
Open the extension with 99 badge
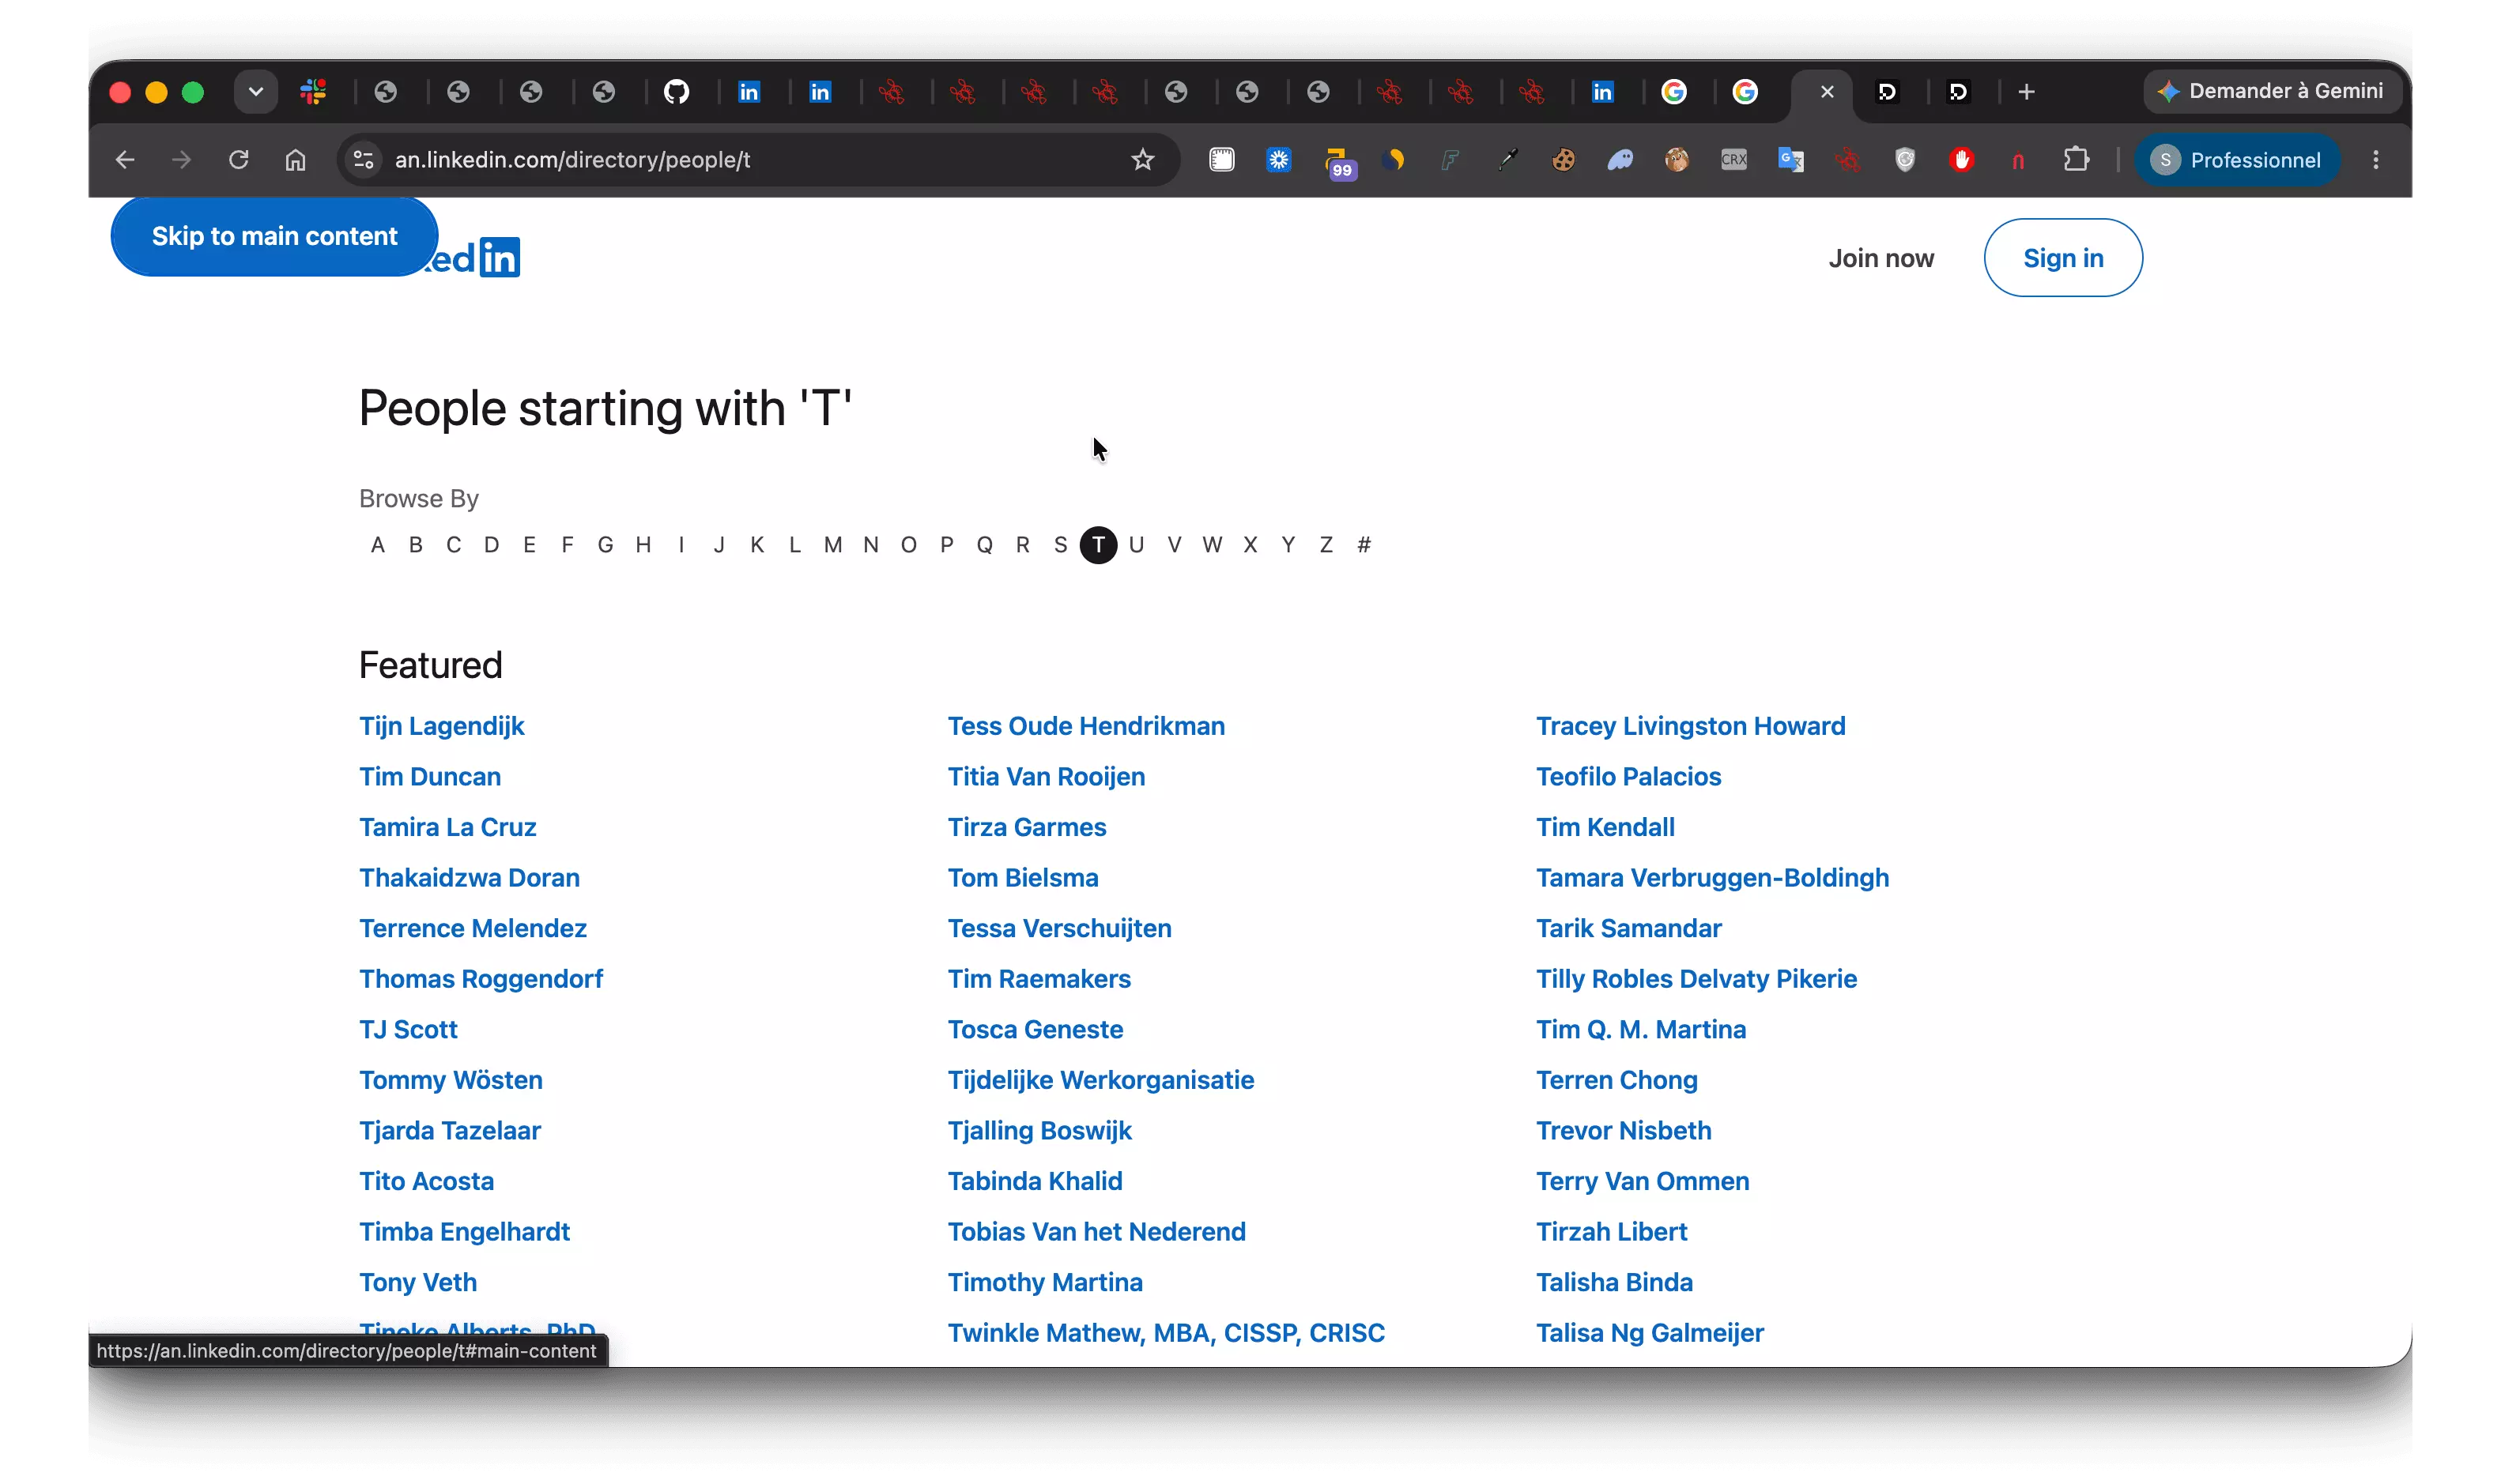1338,162
